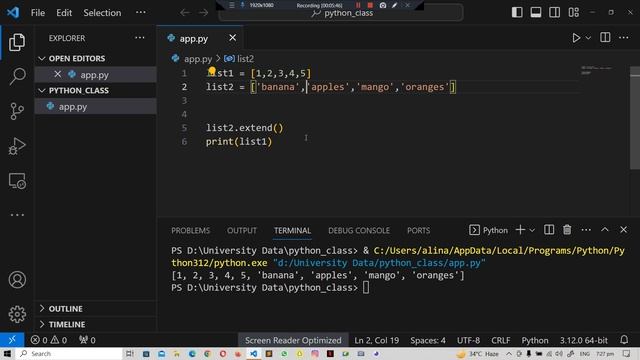Open run options dropdown beside play button
The width and height of the screenshot is (640, 360).
pos(588,38)
